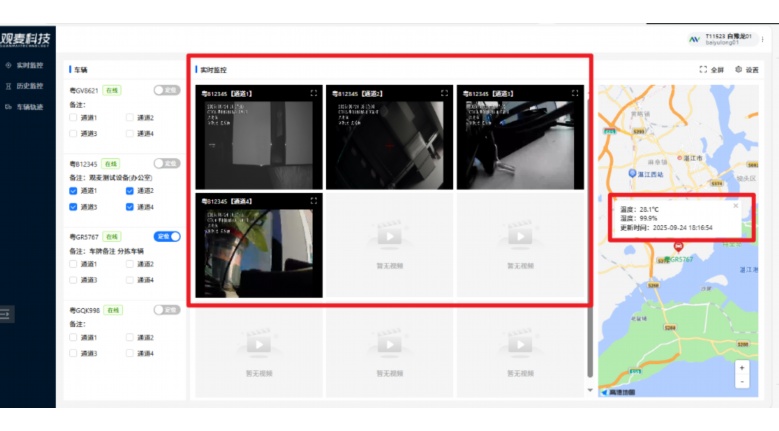The image size is (779, 431).
Task: Select the 通道1 live video feed
Action: 259,137
